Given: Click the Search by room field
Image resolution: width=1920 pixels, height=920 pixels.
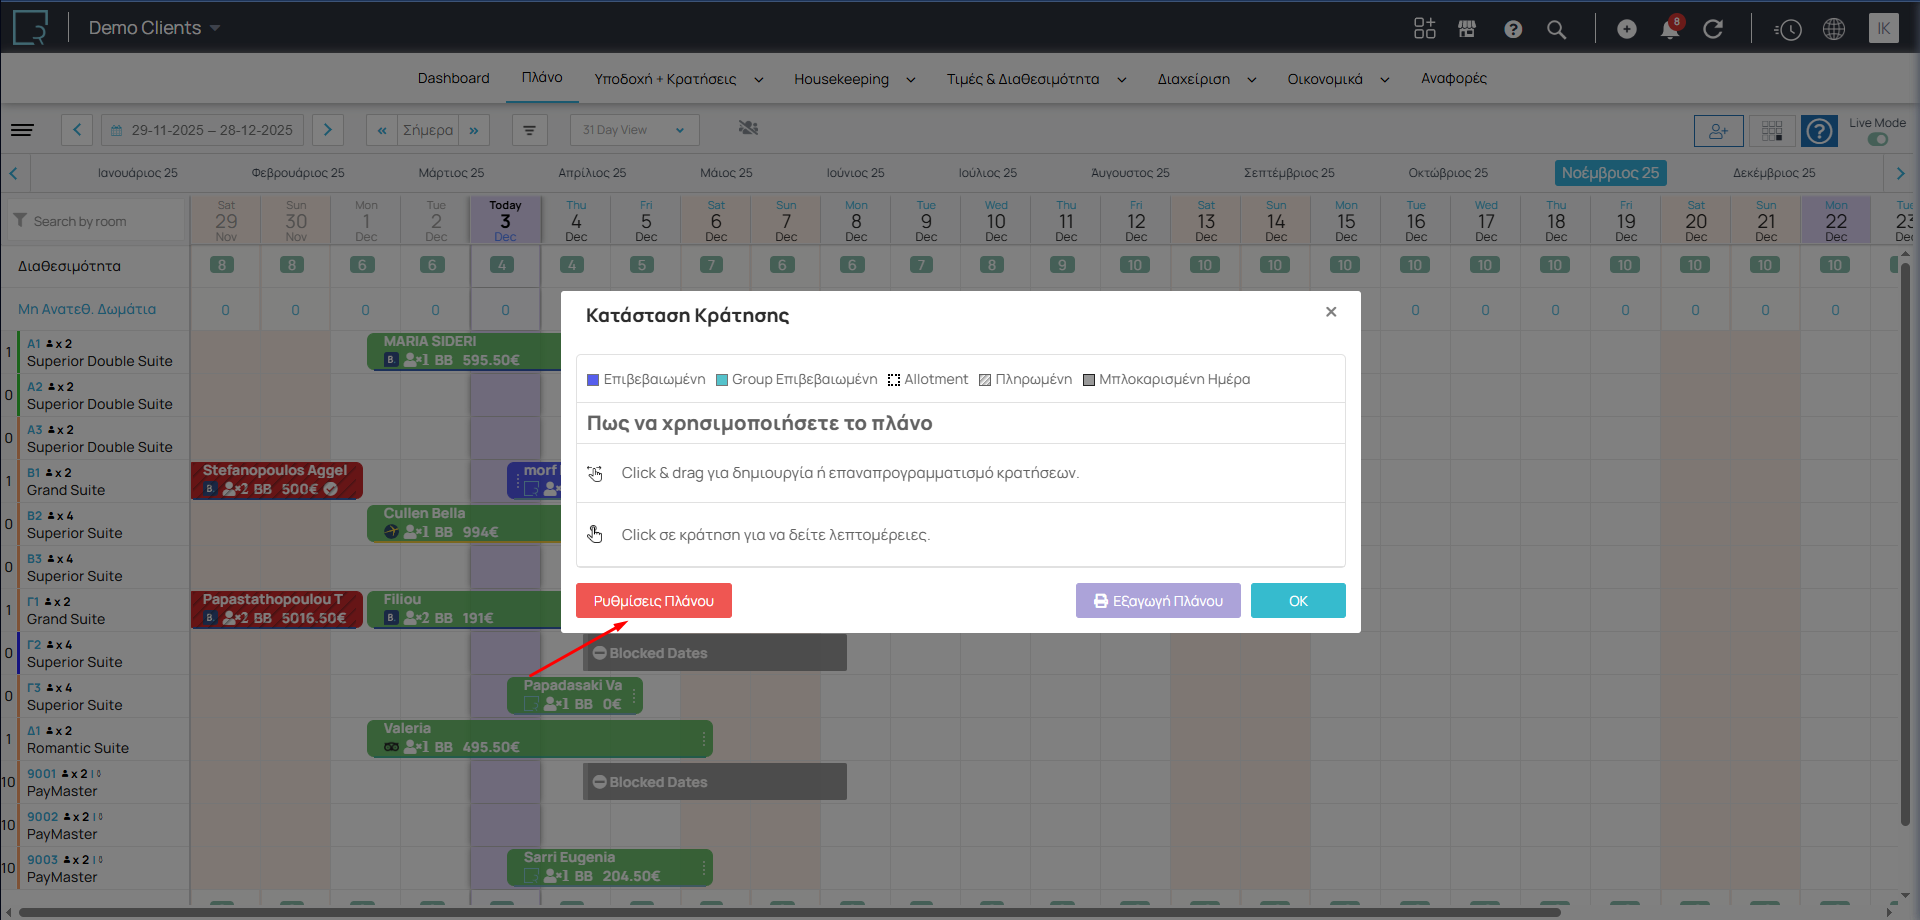Looking at the screenshot, I should (x=100, y=221).
